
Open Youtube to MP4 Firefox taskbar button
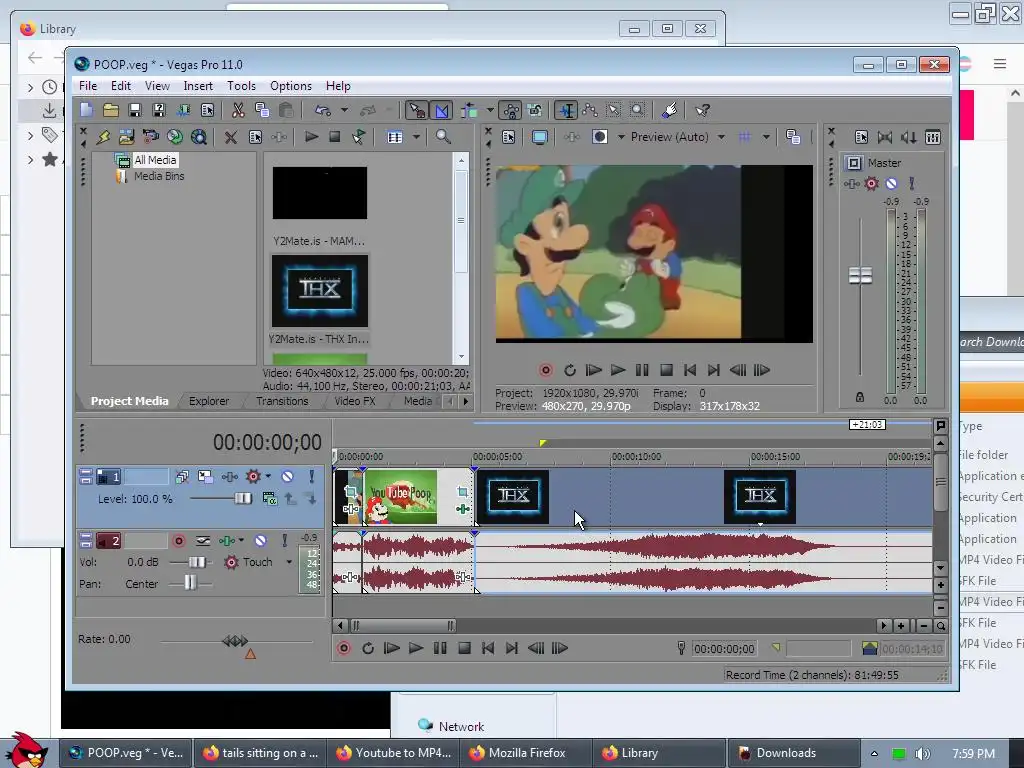coord(394,753)
